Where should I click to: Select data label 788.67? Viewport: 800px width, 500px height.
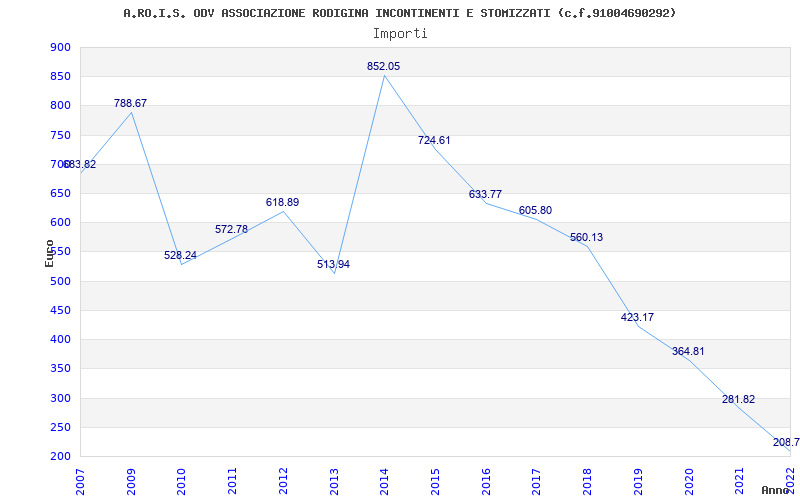point(130,103)
